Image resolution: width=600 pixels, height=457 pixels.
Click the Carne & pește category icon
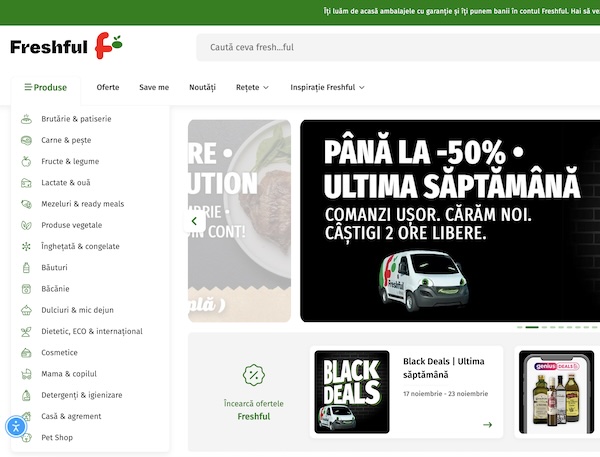coord(26,140)
